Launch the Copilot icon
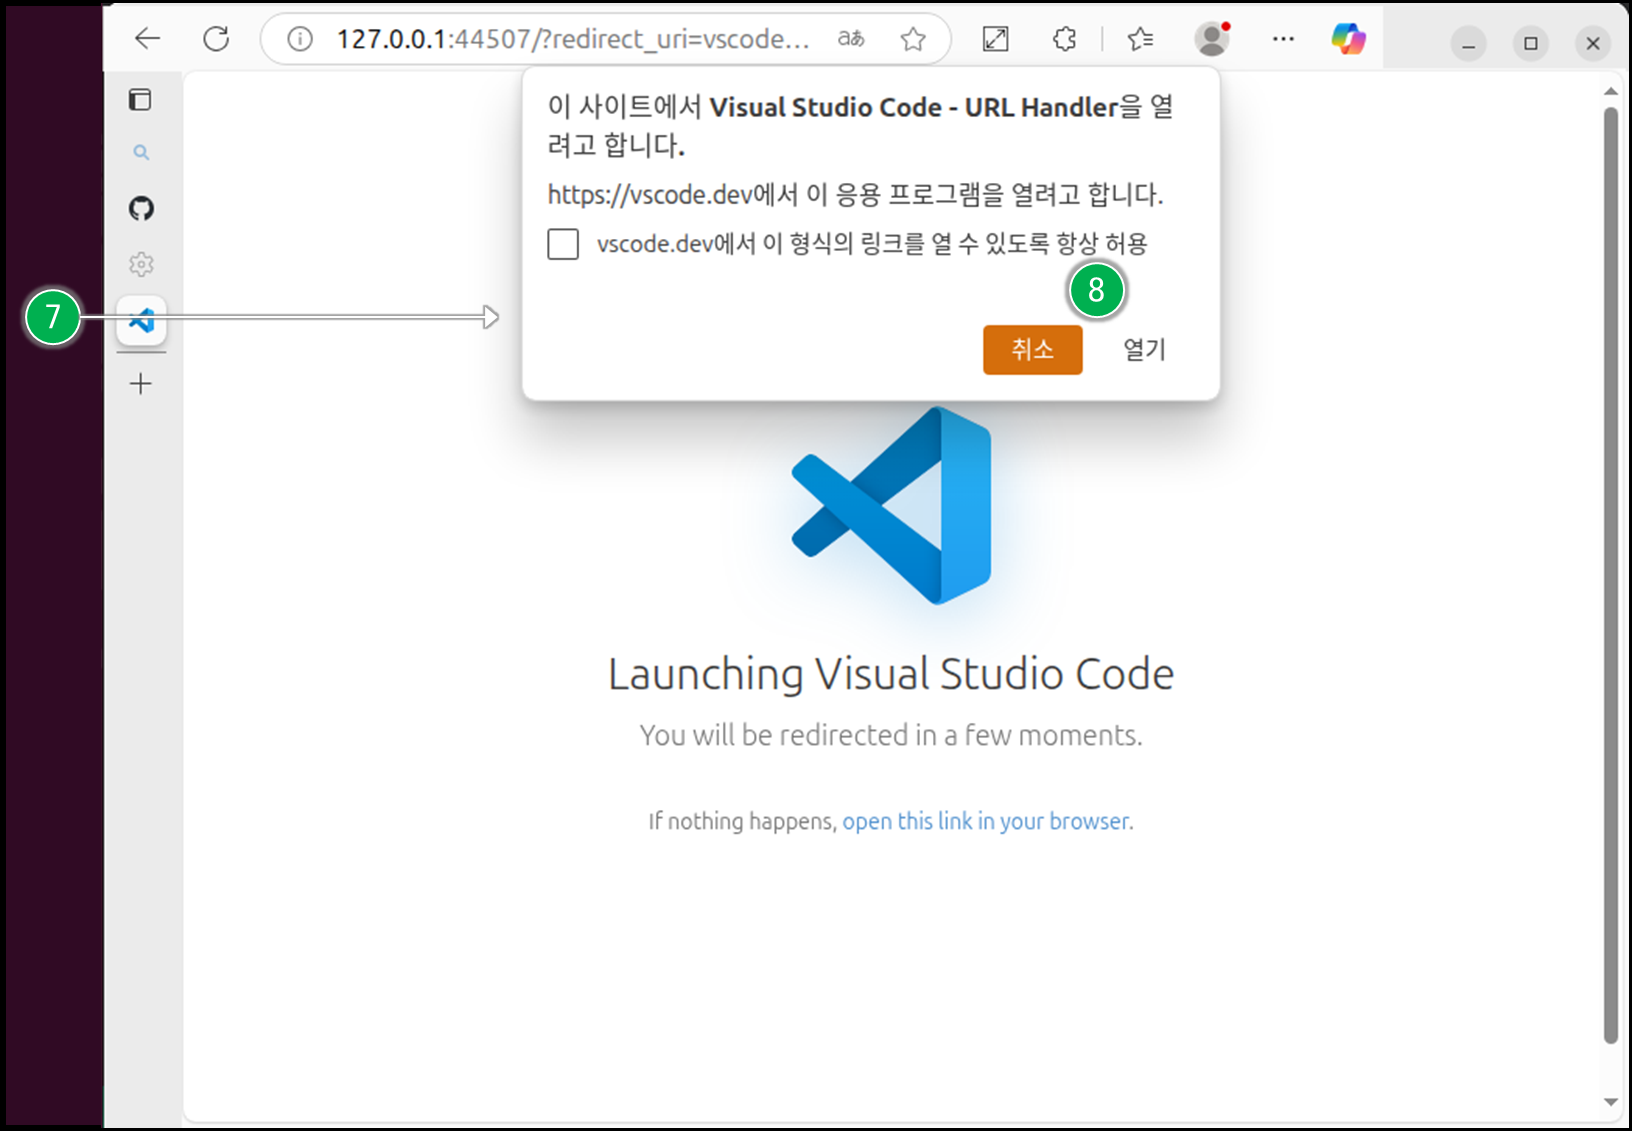 coord(1348,39)
